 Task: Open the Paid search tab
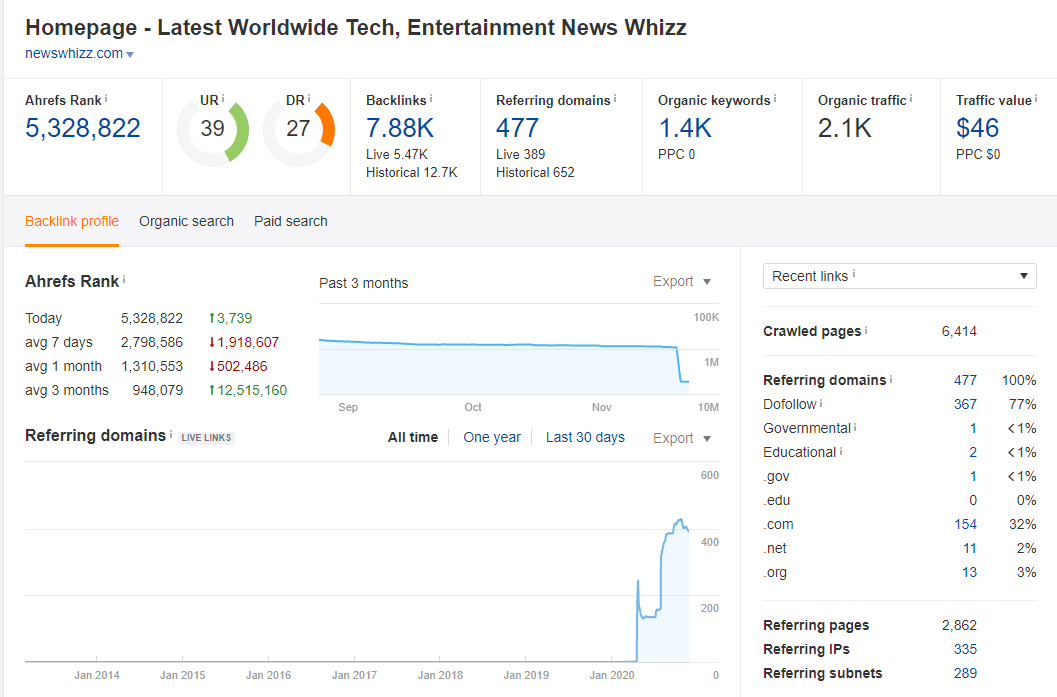point(290,221)
